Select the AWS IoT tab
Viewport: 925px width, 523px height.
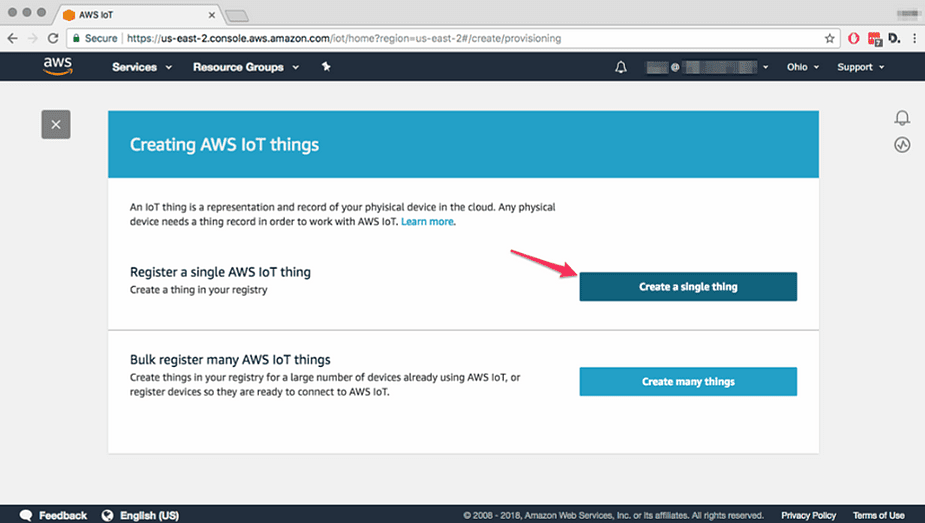pyautogui.click(x=139, y=15)
